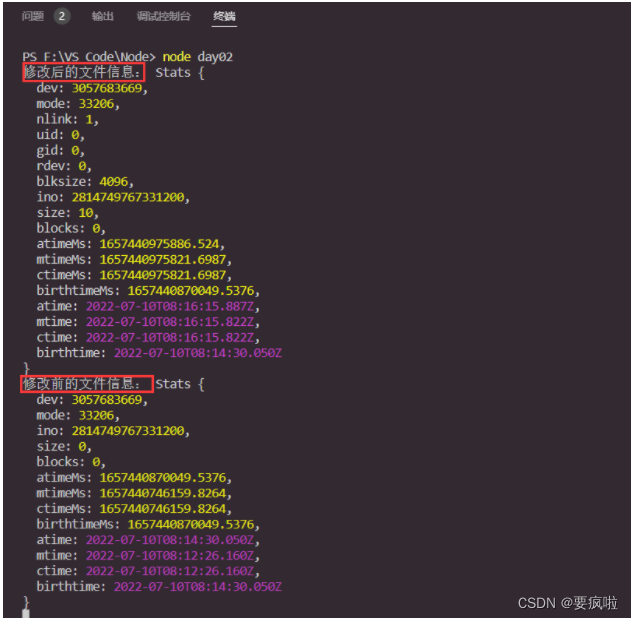This screenshot has width=634, height=620.
Task: Click the '修改后的文件信息:' label text
Action: [82, 72]
